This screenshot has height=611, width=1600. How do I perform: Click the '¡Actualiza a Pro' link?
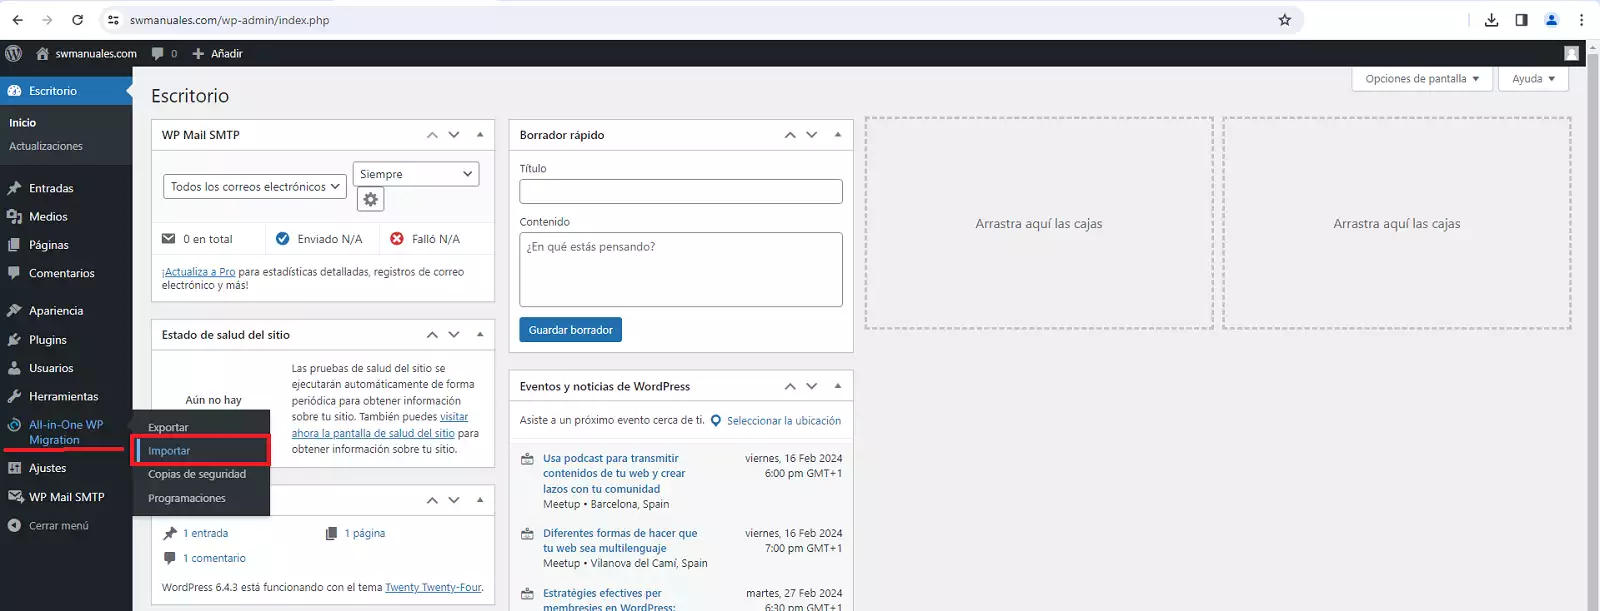click(x=199, y=272)
